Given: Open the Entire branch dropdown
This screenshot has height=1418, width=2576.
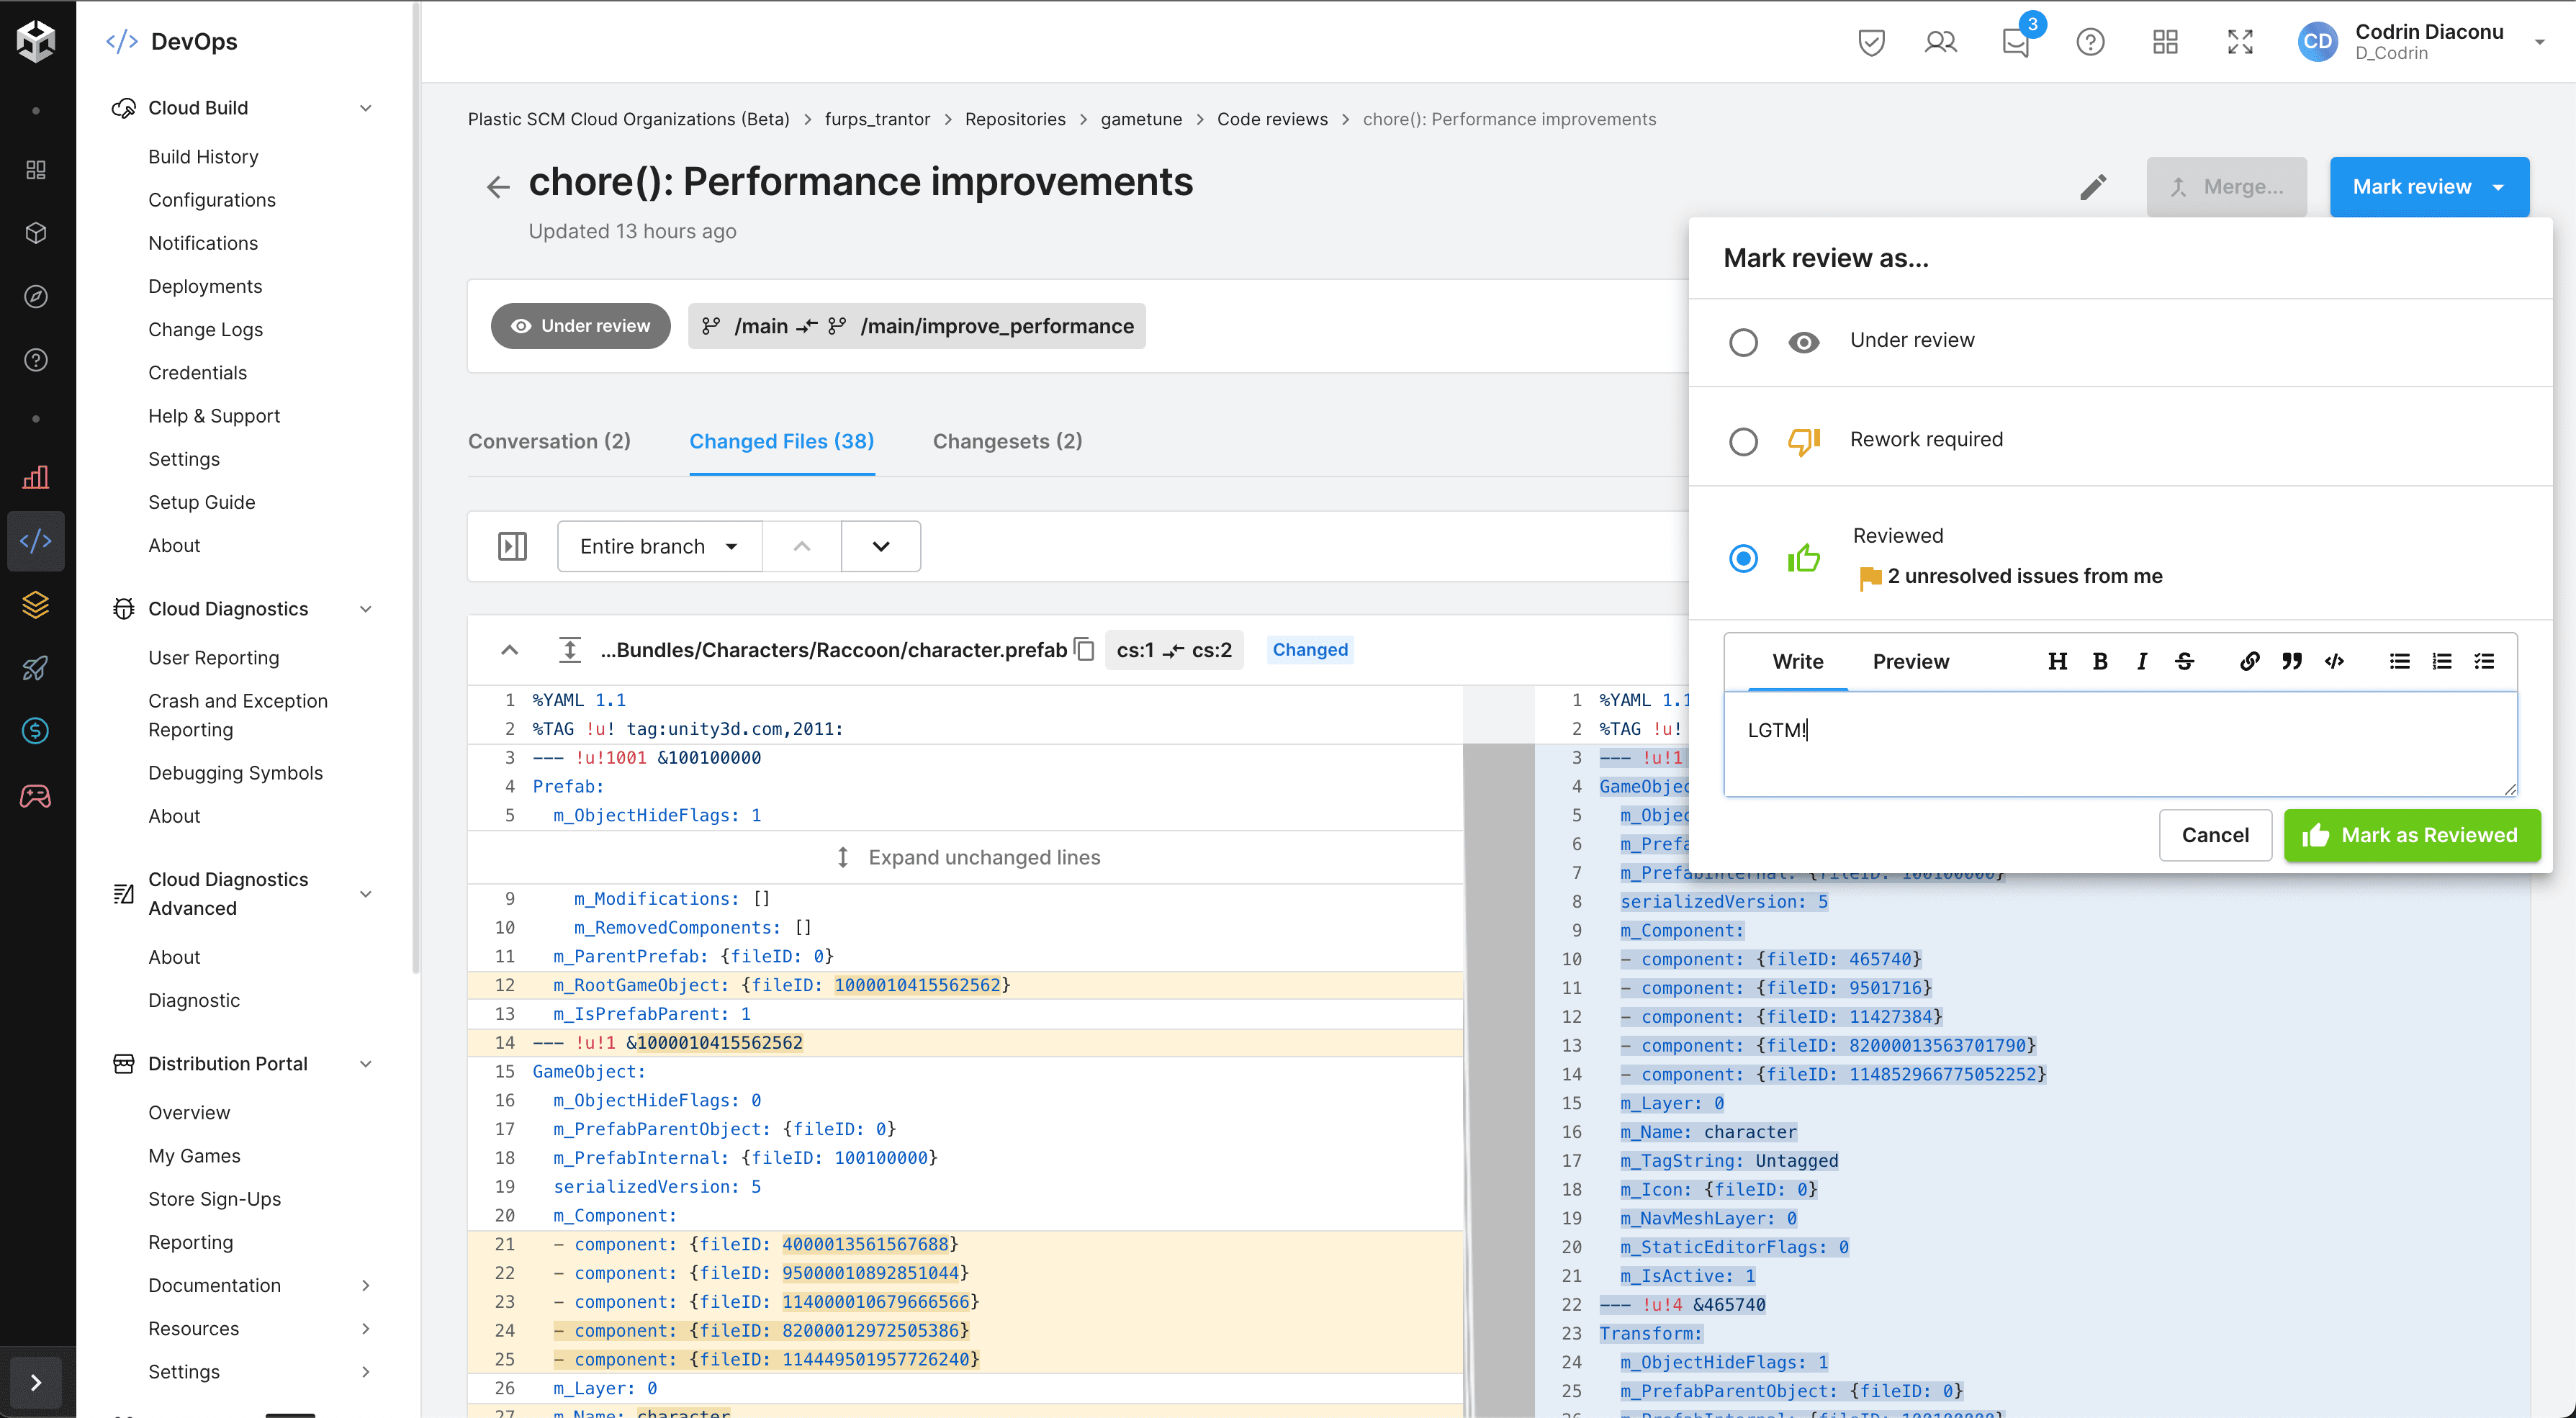Looking at the screenshot, I should [659, 546].
